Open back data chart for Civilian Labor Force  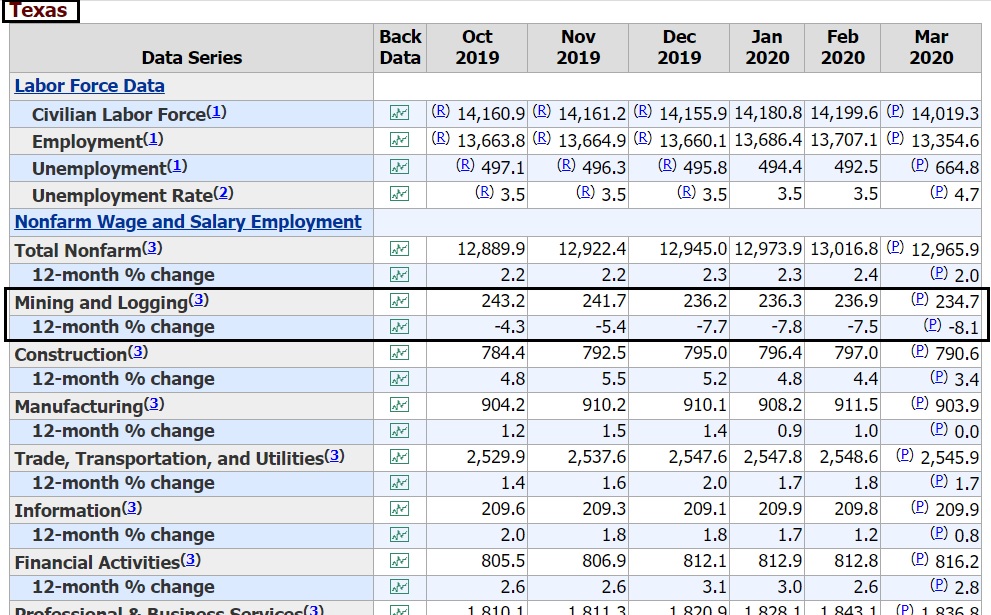400,114
